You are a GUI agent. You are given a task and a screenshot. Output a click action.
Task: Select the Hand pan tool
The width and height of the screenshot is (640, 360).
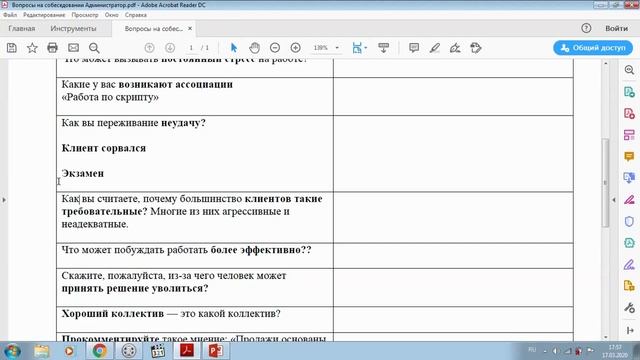click(x=254, y=48)
